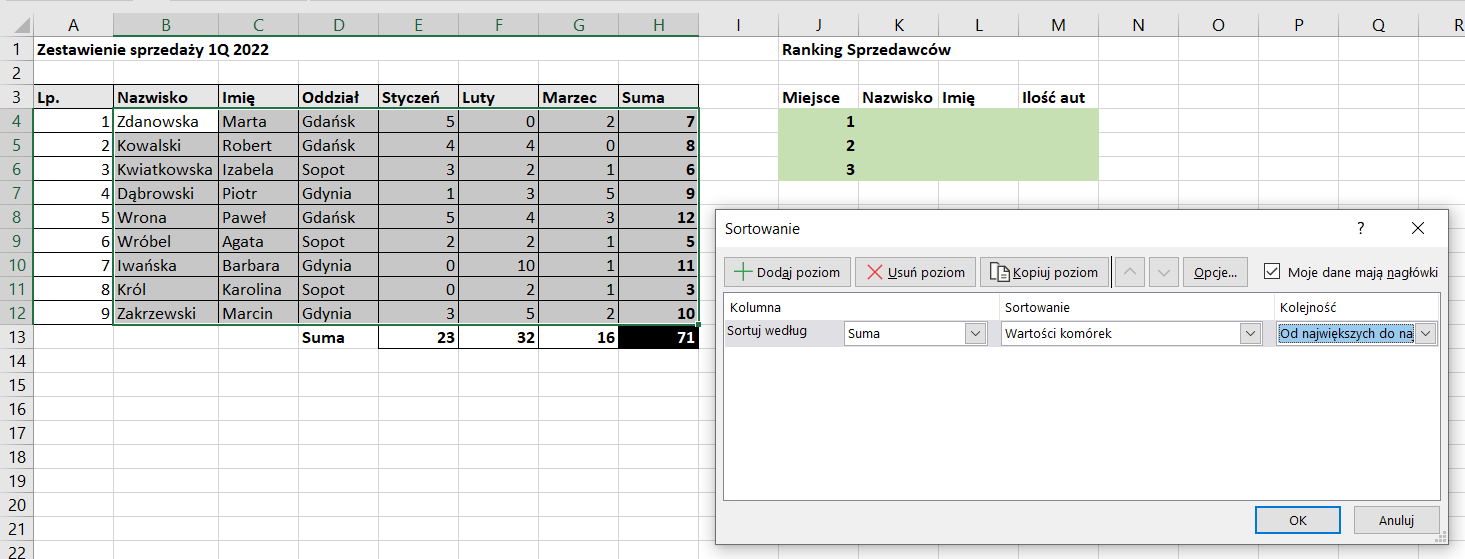
Task: Click the Styczeń total cell 23
Action: coord(418,337)
